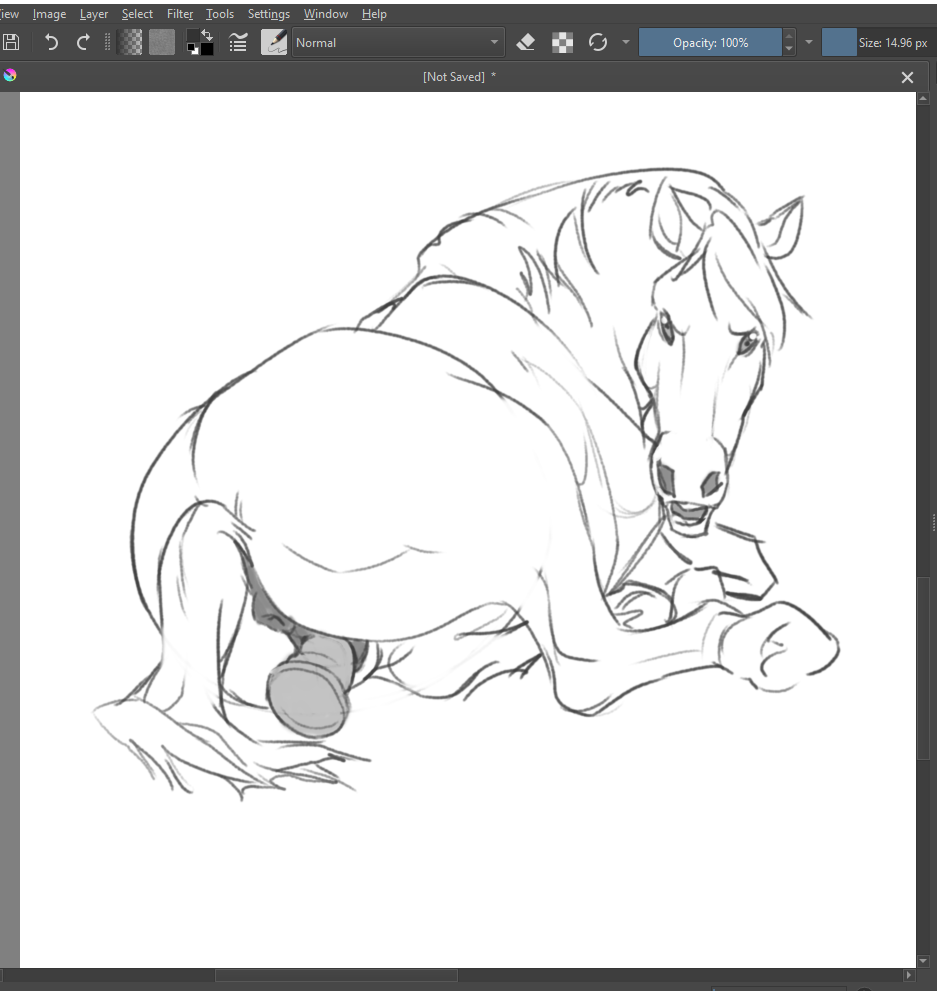Screen dimensions: 937x991
Task: Toggle eraser mode on
Action: 526,42
